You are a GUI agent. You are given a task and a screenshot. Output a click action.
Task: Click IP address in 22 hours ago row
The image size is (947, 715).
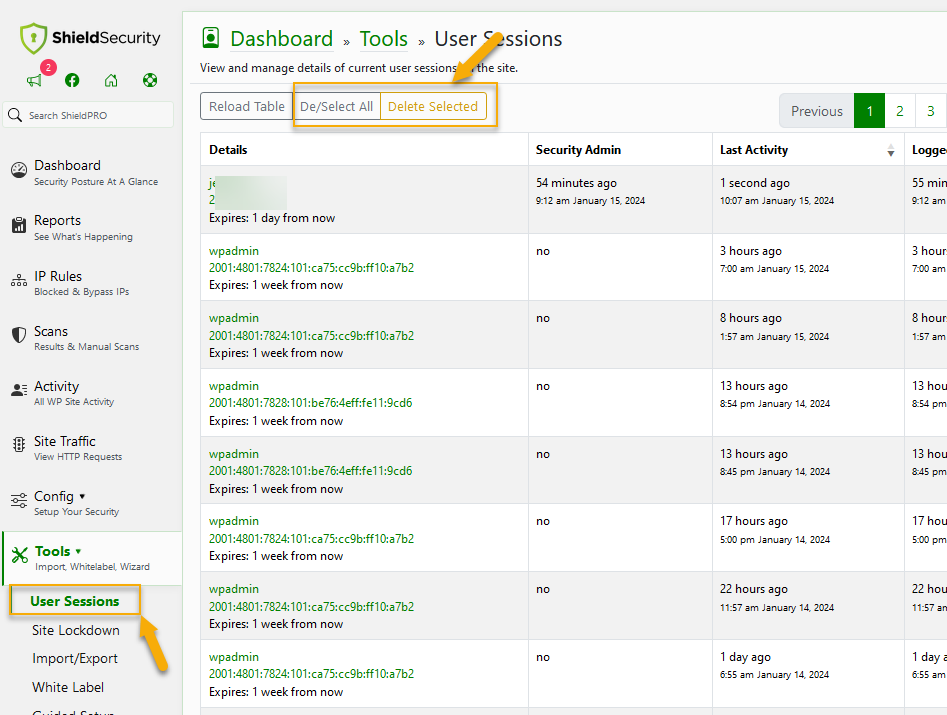click(312, 606)
